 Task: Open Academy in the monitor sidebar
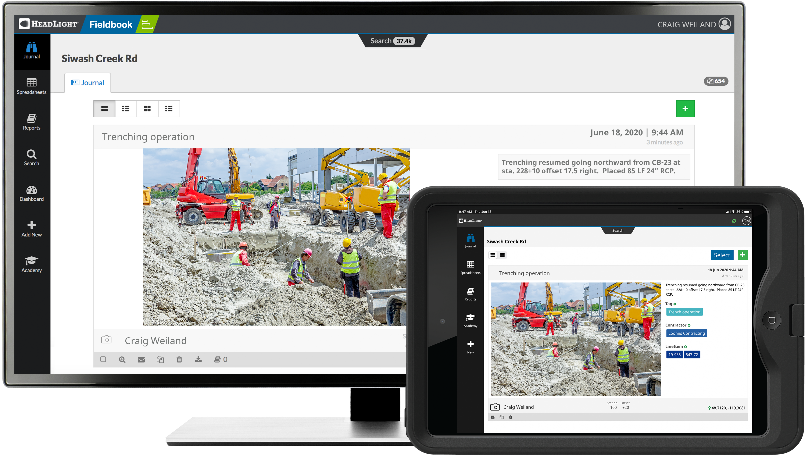32,264
